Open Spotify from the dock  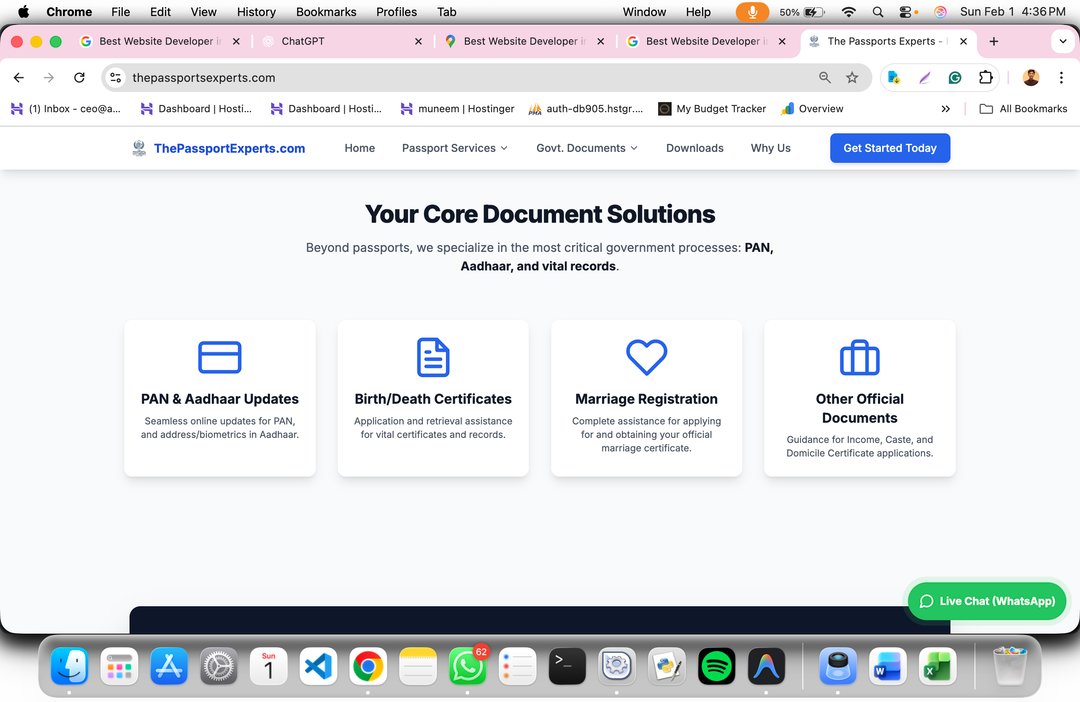pos(716,666)
